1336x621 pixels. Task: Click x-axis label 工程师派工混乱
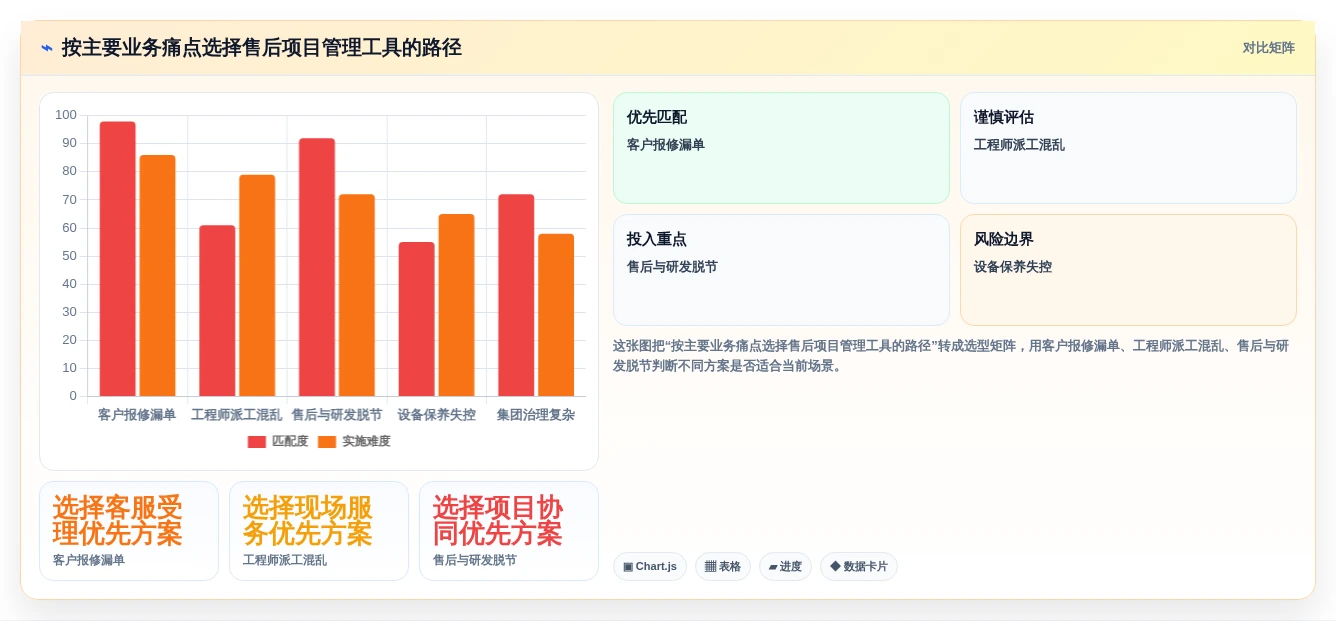pyautogui.click(x=237, y=415)
